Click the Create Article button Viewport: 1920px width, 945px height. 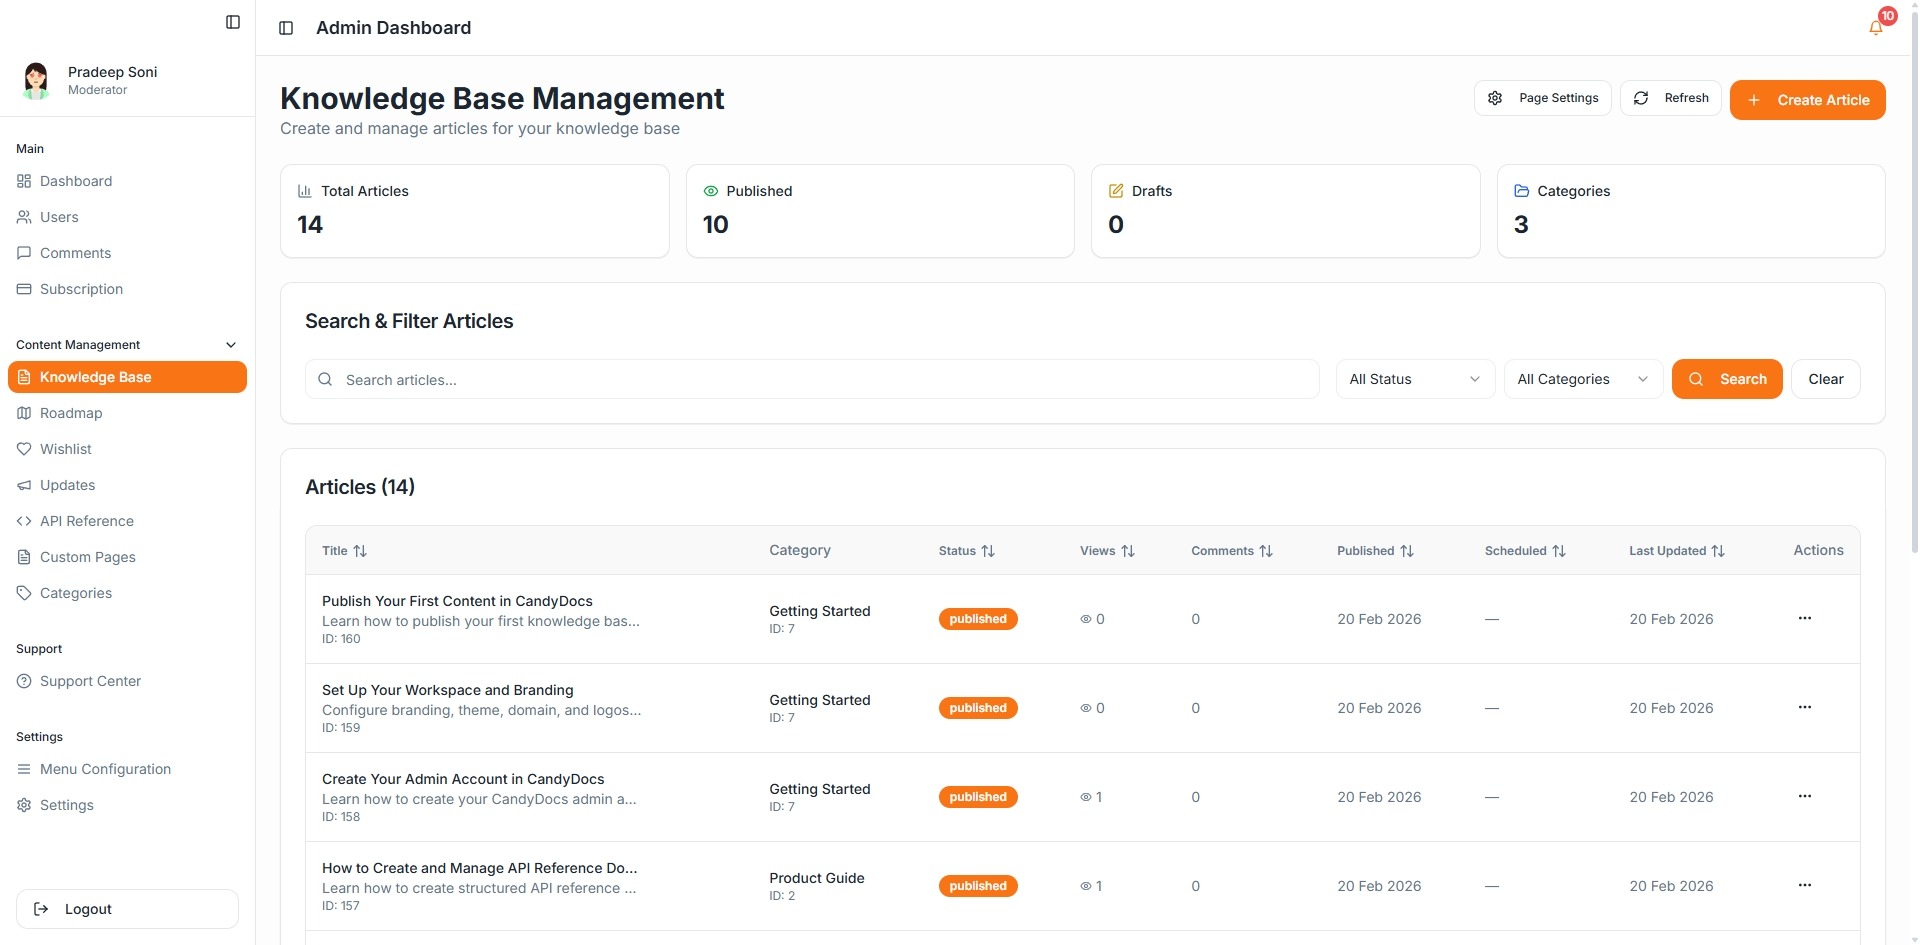click(1807, 100)
